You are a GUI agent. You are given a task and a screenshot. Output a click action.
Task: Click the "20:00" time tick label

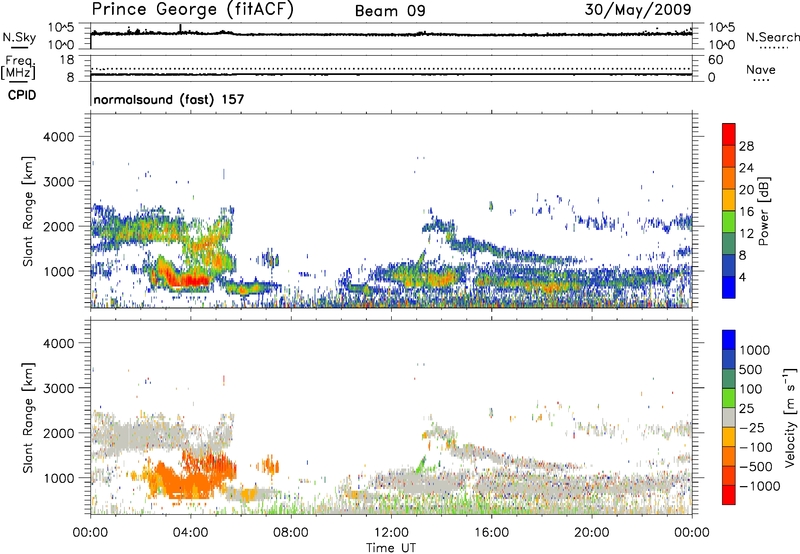point(591,533)
